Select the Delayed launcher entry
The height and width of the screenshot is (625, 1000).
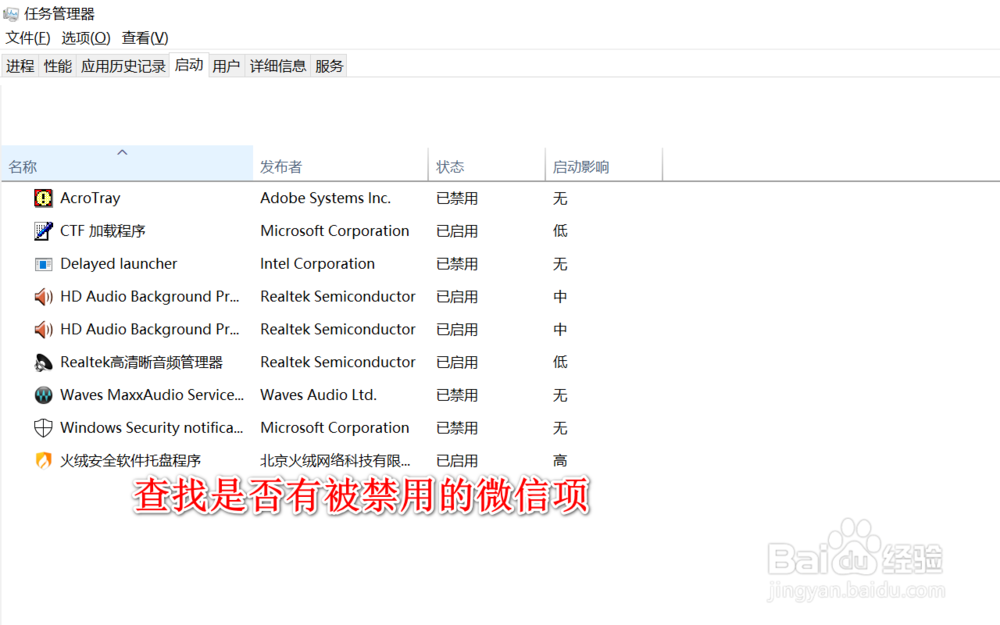pyautogui.click(x=119, y=264)
